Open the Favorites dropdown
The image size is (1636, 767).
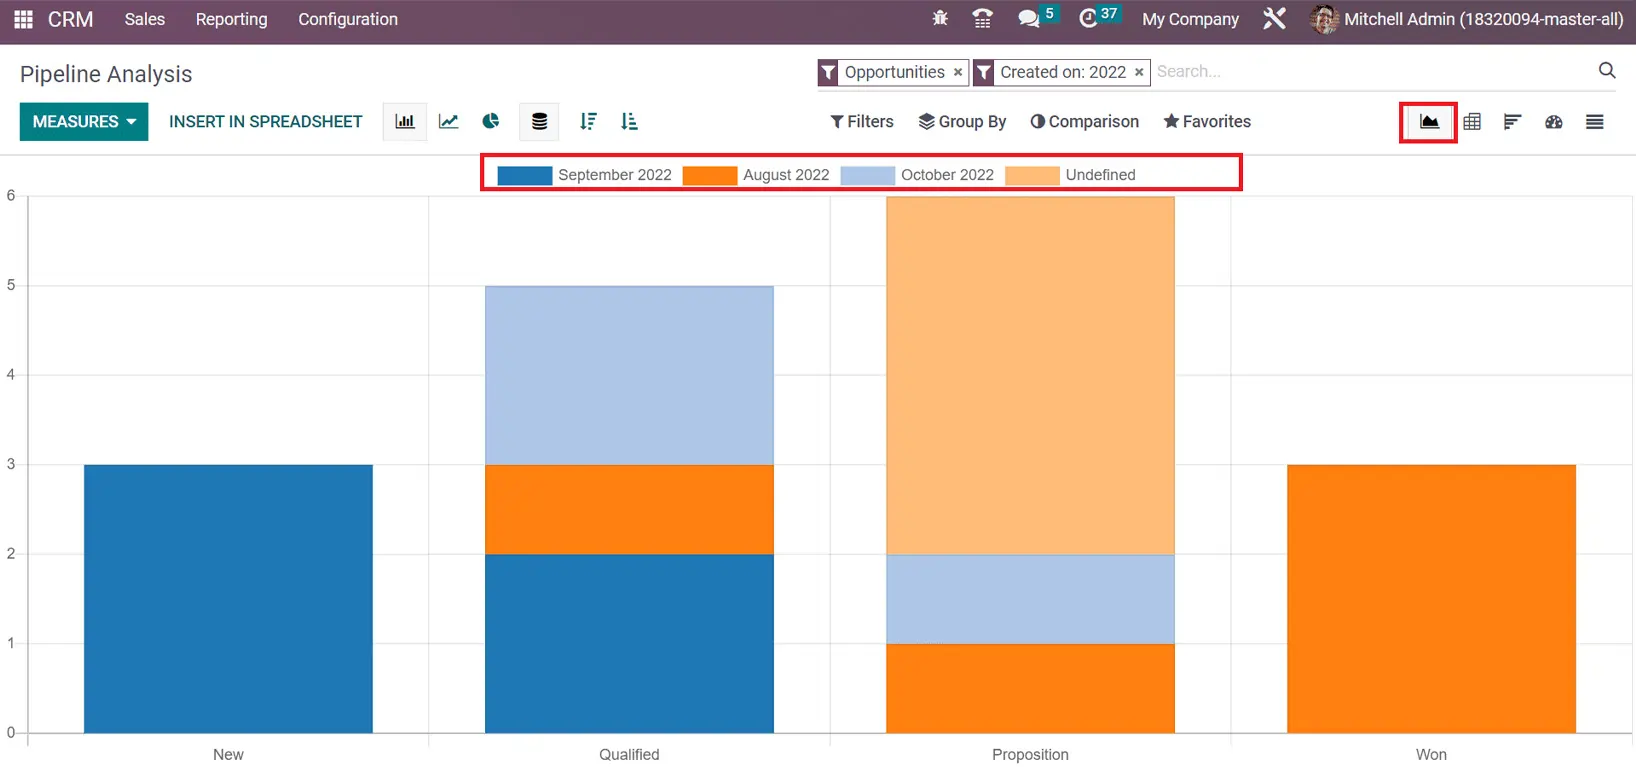(x=1207, y=122)
